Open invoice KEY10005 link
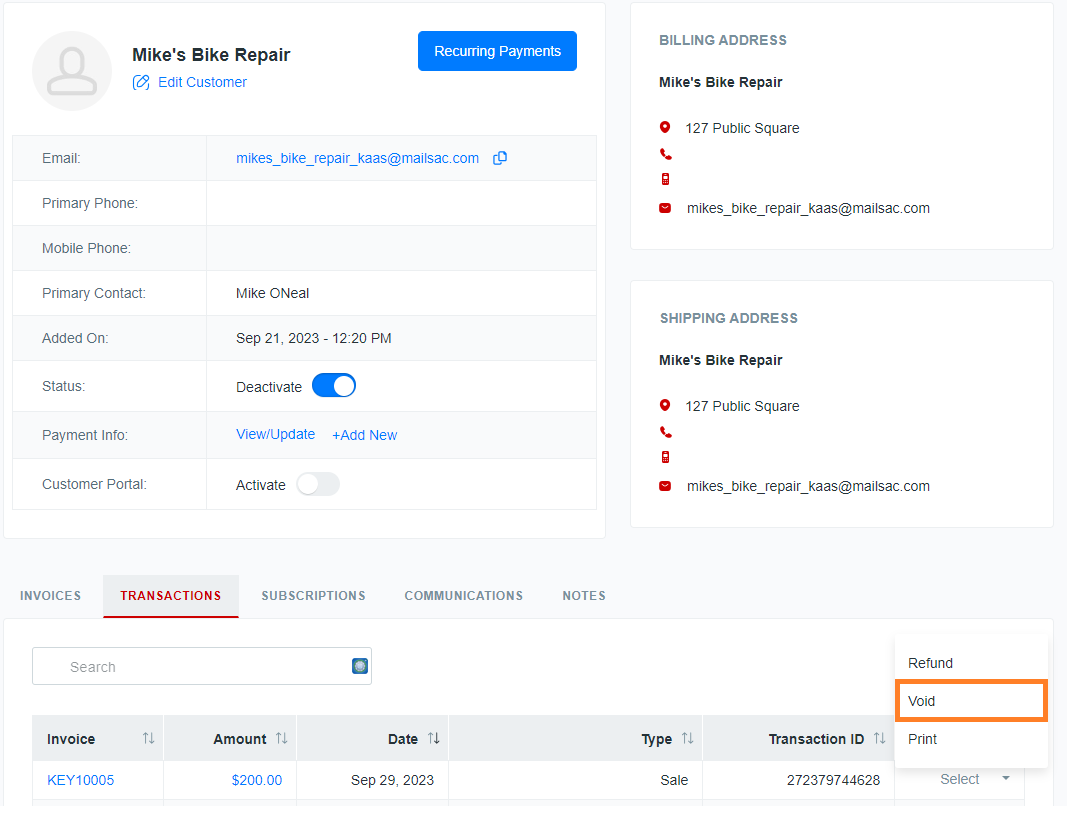Screen dimensions: 1075x816 [80, 781]
